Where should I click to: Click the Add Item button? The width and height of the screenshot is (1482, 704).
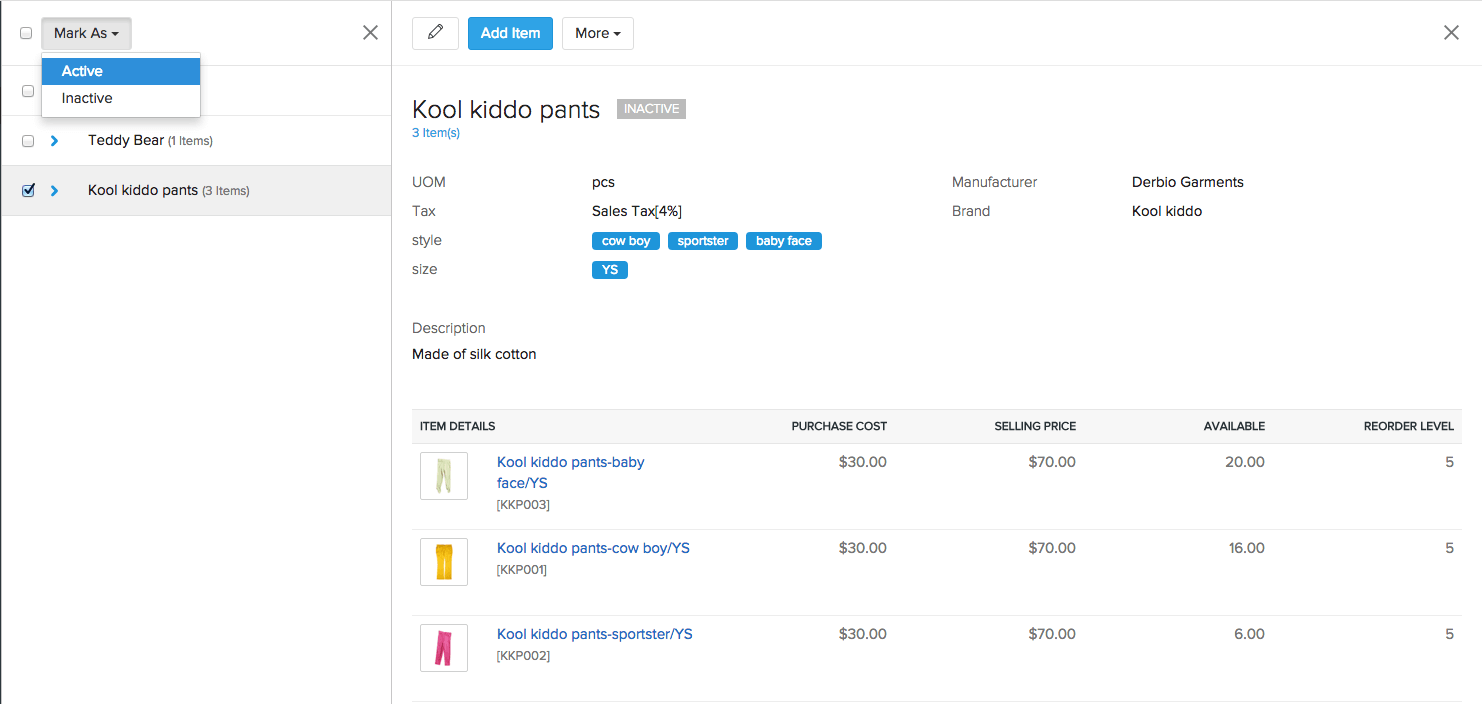(510, 33)
